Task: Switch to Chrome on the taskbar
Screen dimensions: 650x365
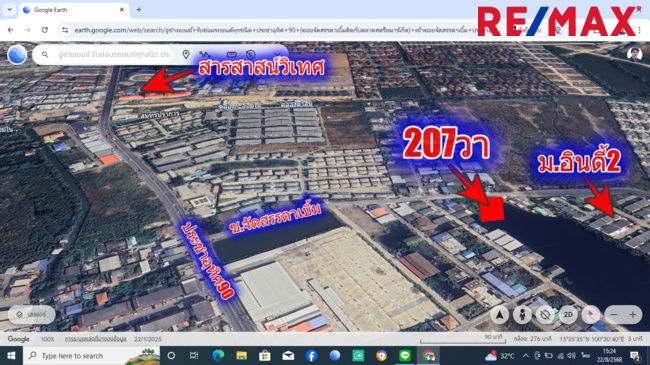Action: click(428, 356)
